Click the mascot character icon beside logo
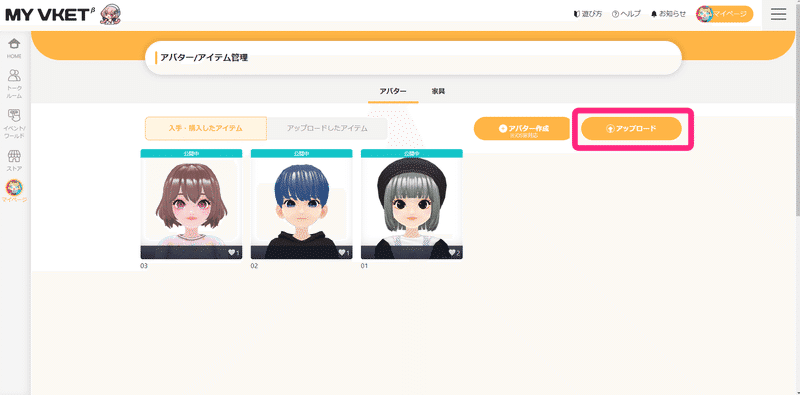Viewport: 800px width, 395px height. (x=110, y=14)
